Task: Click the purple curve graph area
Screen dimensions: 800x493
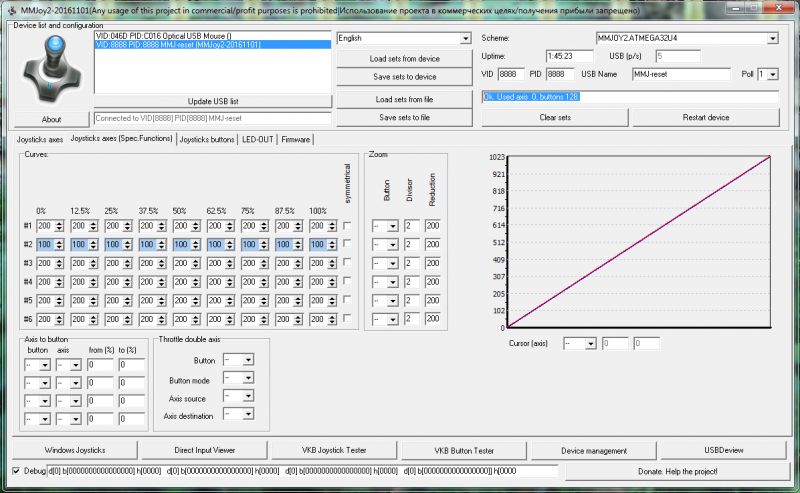Action: pyautogui.click(x=639, y=241)
